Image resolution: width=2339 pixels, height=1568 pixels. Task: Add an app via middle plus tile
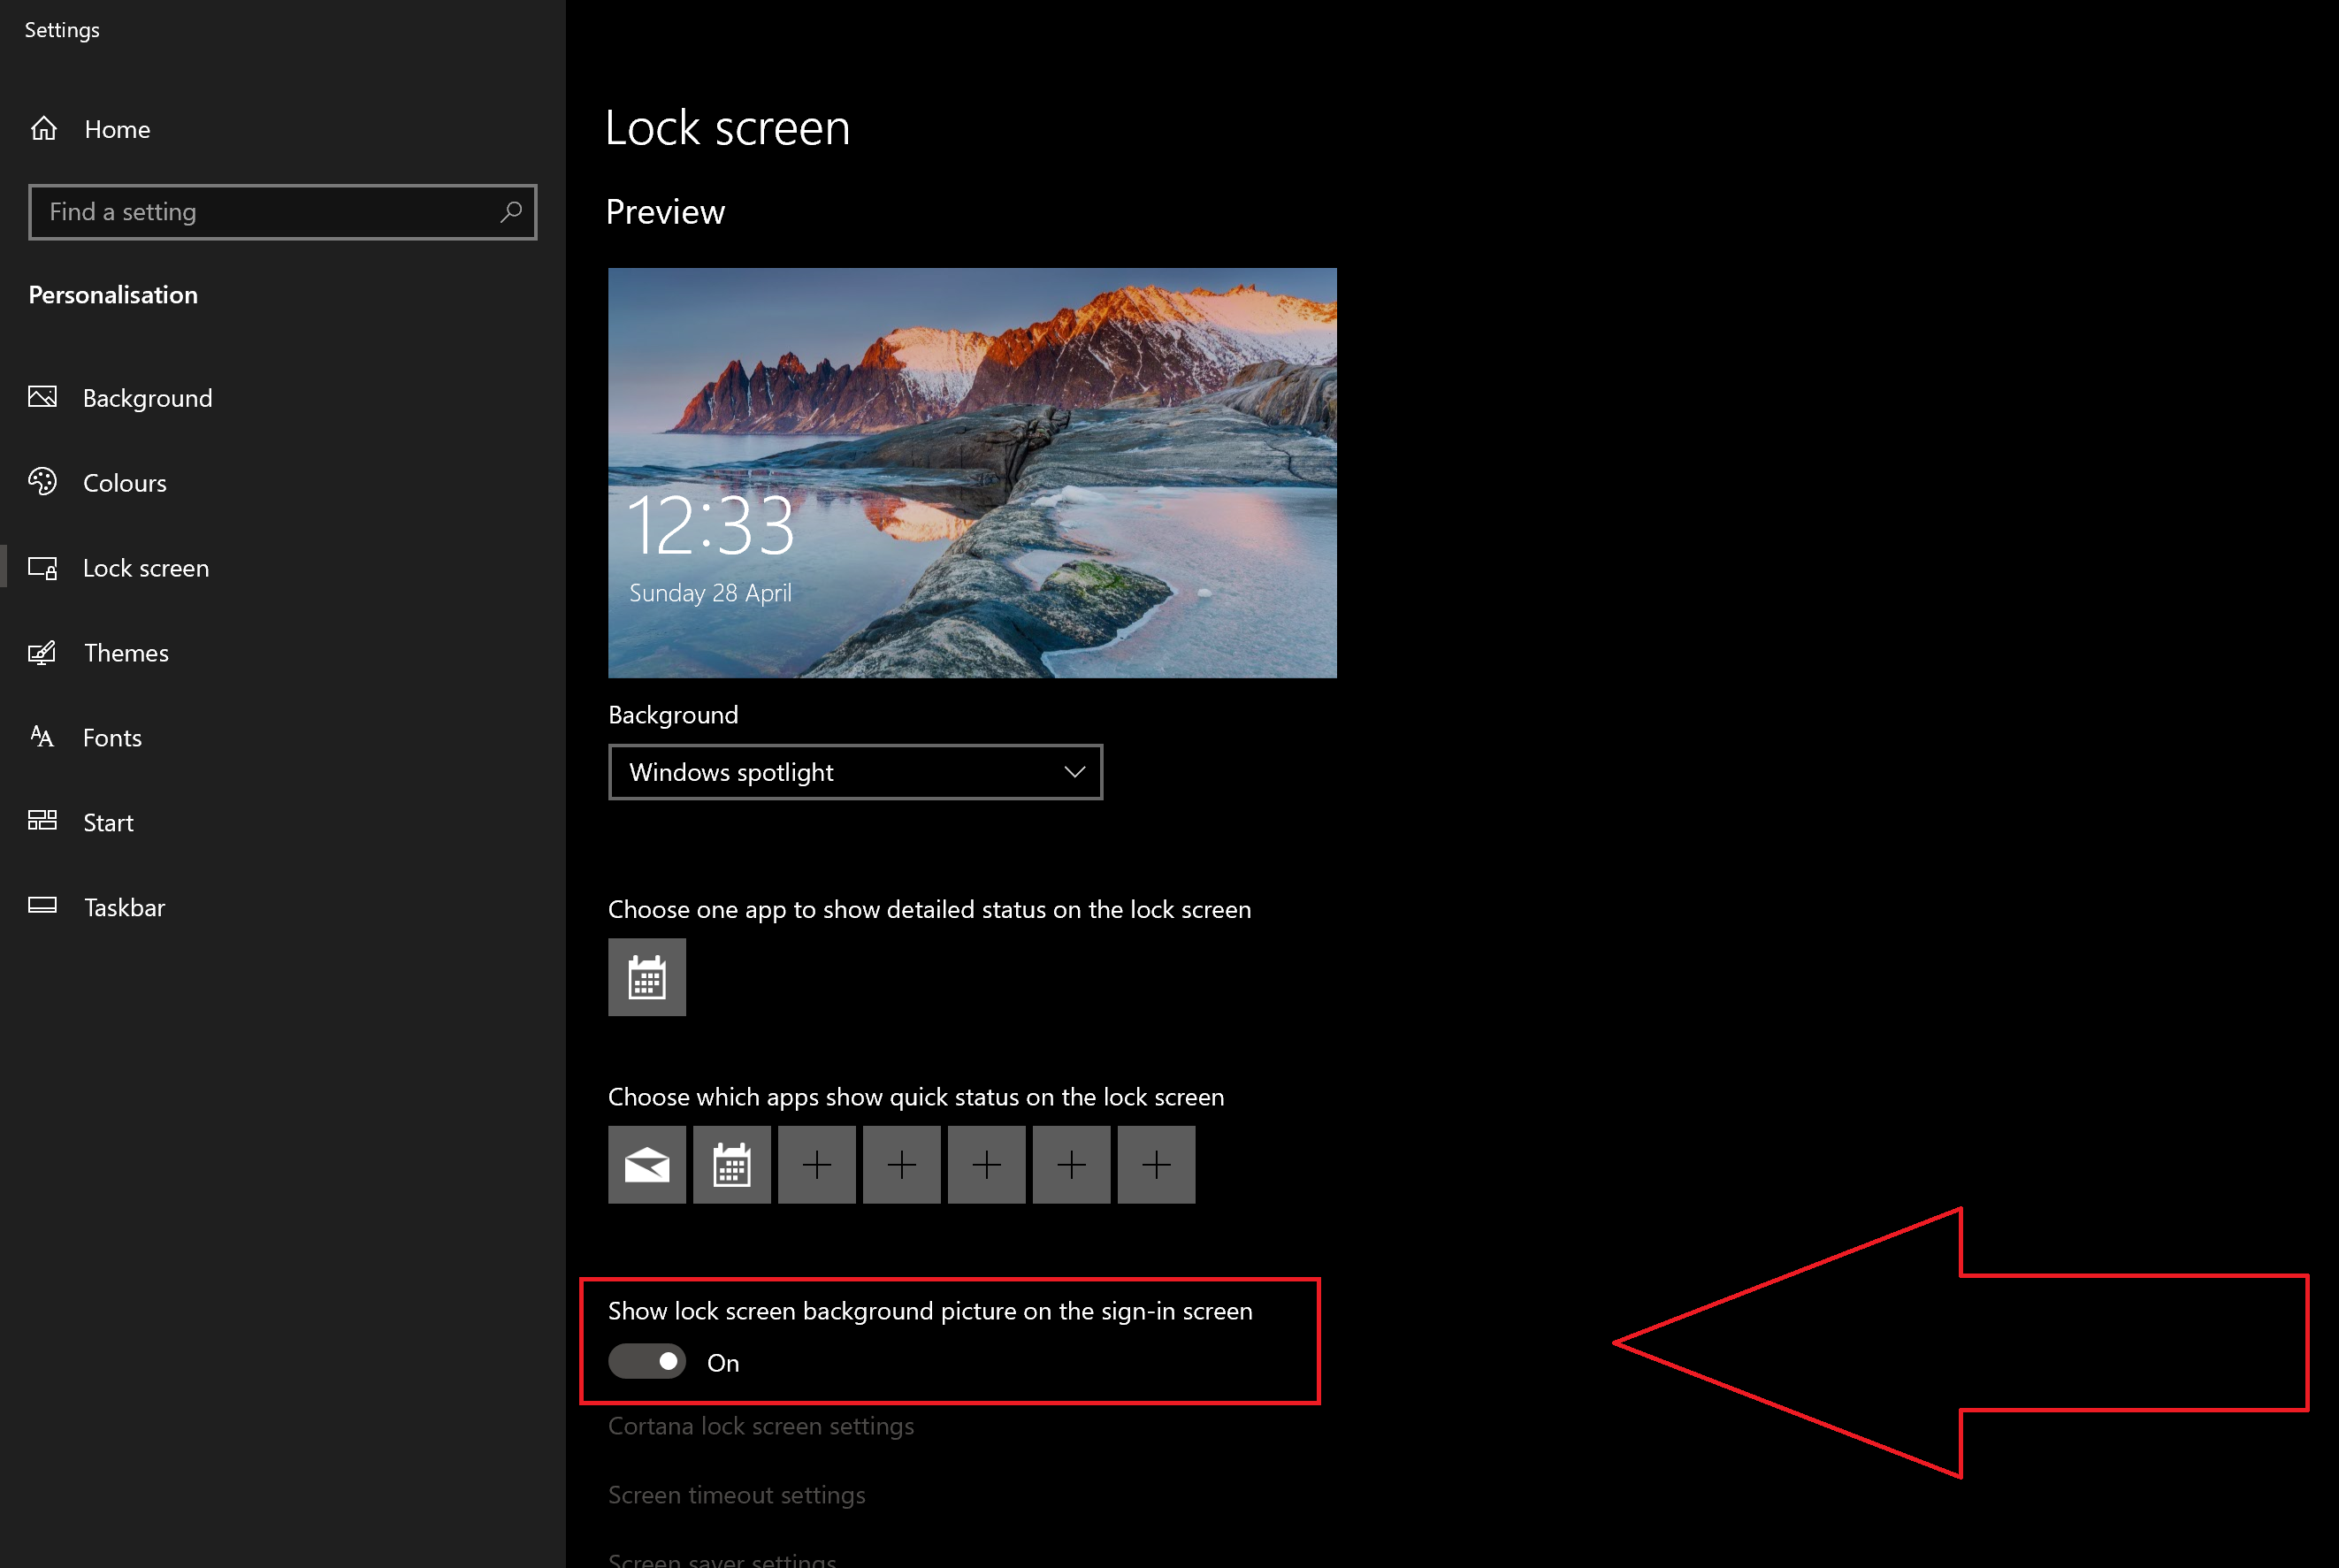tap(987, 1165)
